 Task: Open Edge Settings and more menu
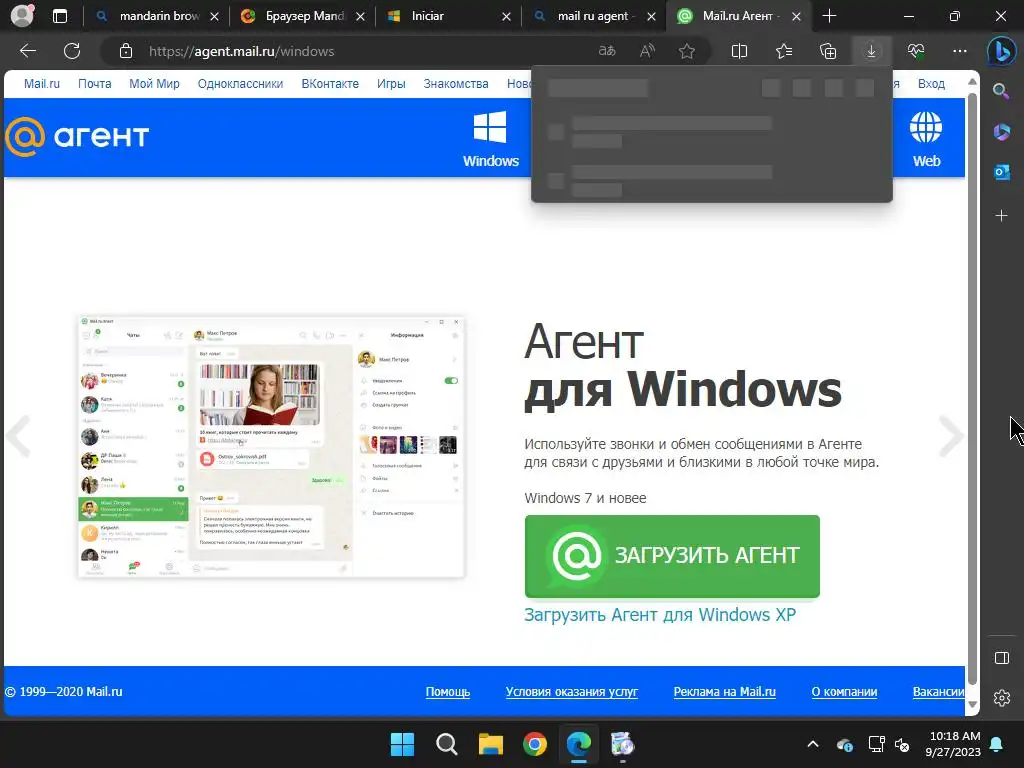[x=959, y=51]
